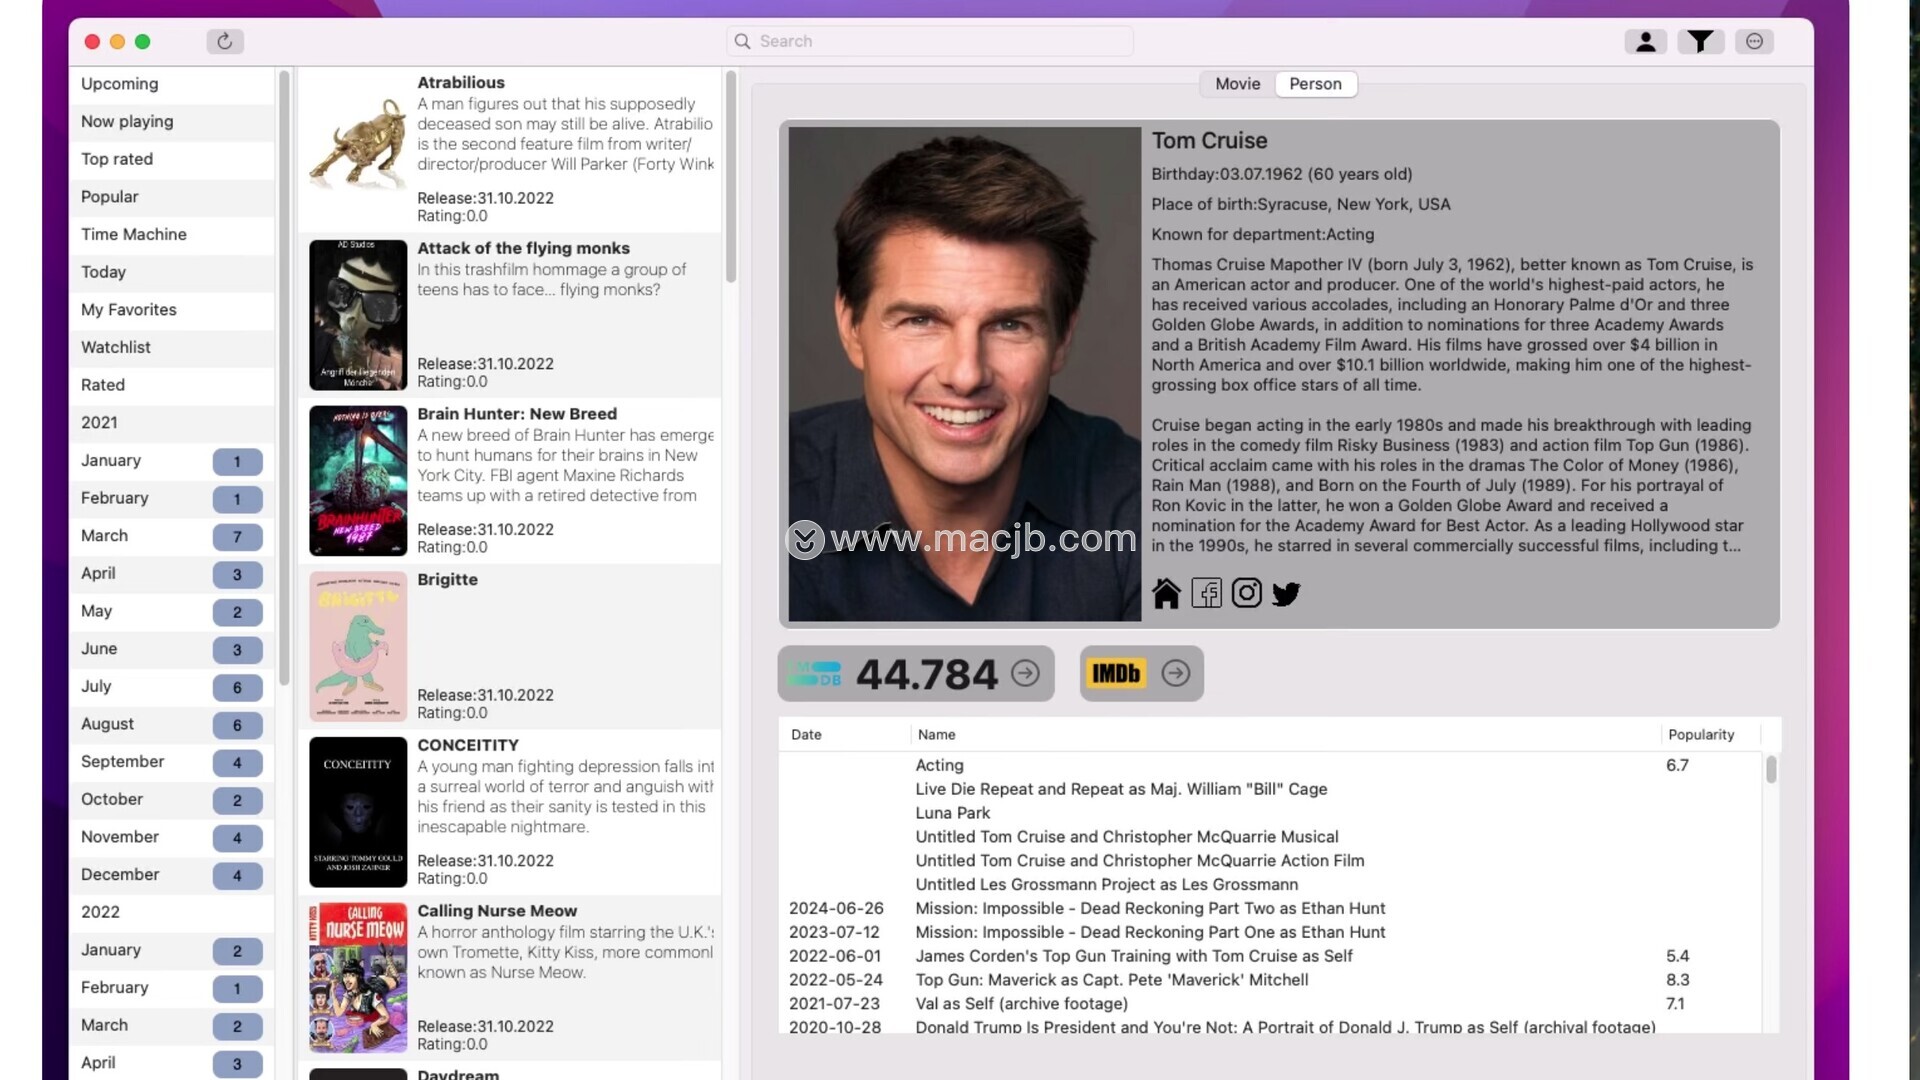Select Upcoming in the sidebar

pyautogui.click(x=172, y=84)
